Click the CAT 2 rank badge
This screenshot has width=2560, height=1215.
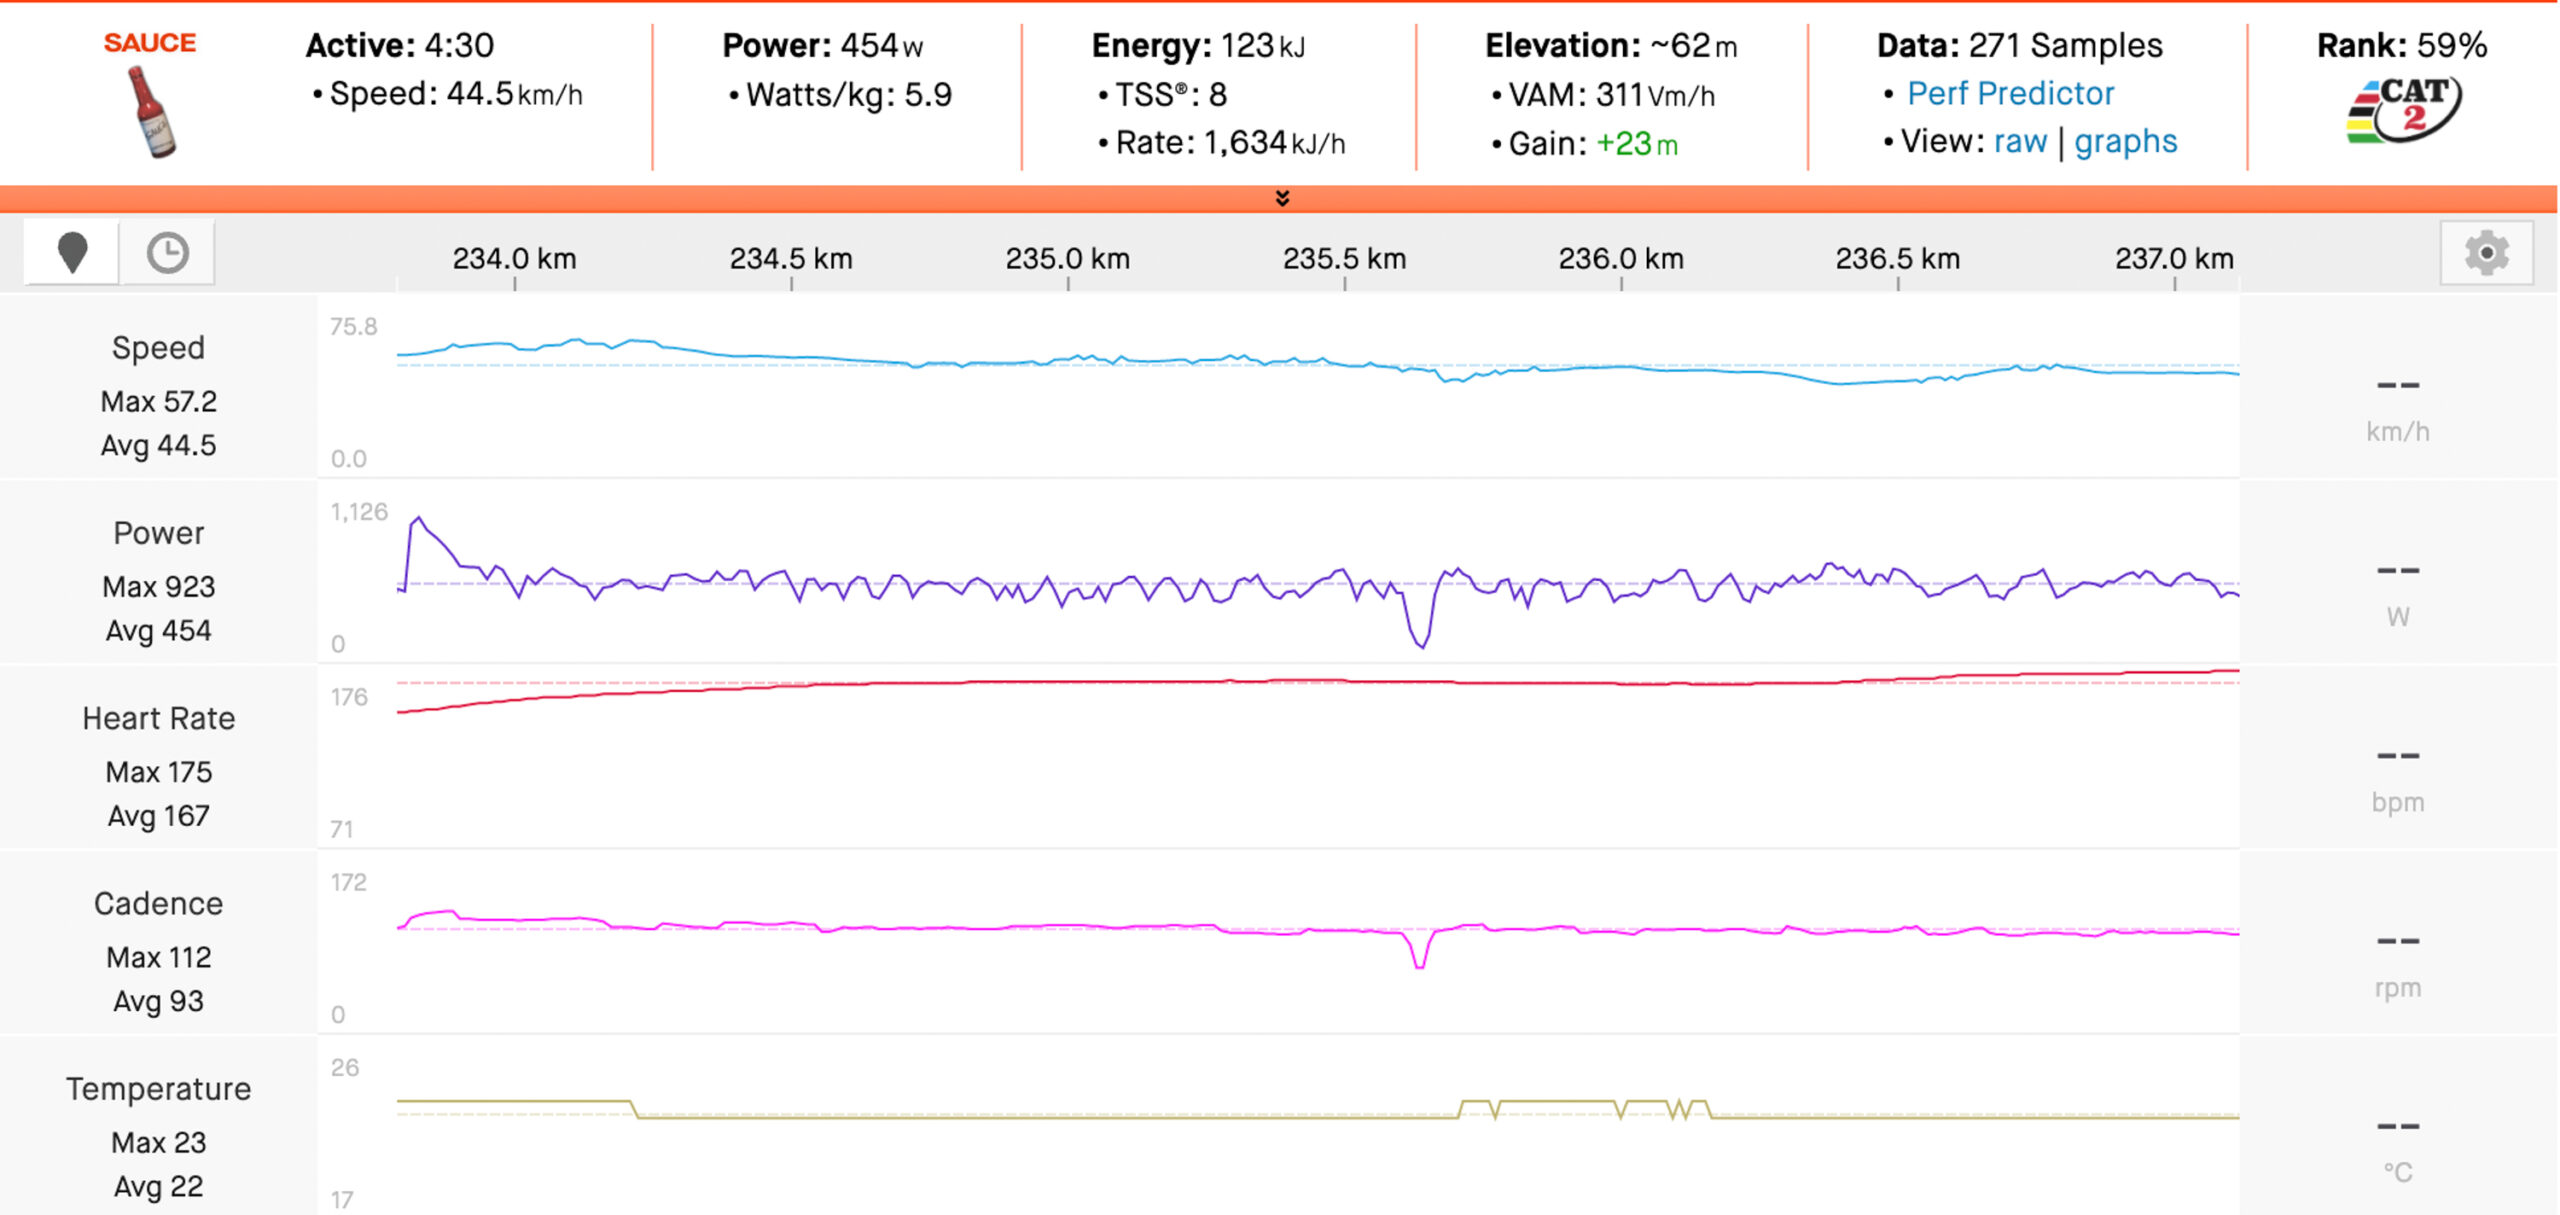2403,110
